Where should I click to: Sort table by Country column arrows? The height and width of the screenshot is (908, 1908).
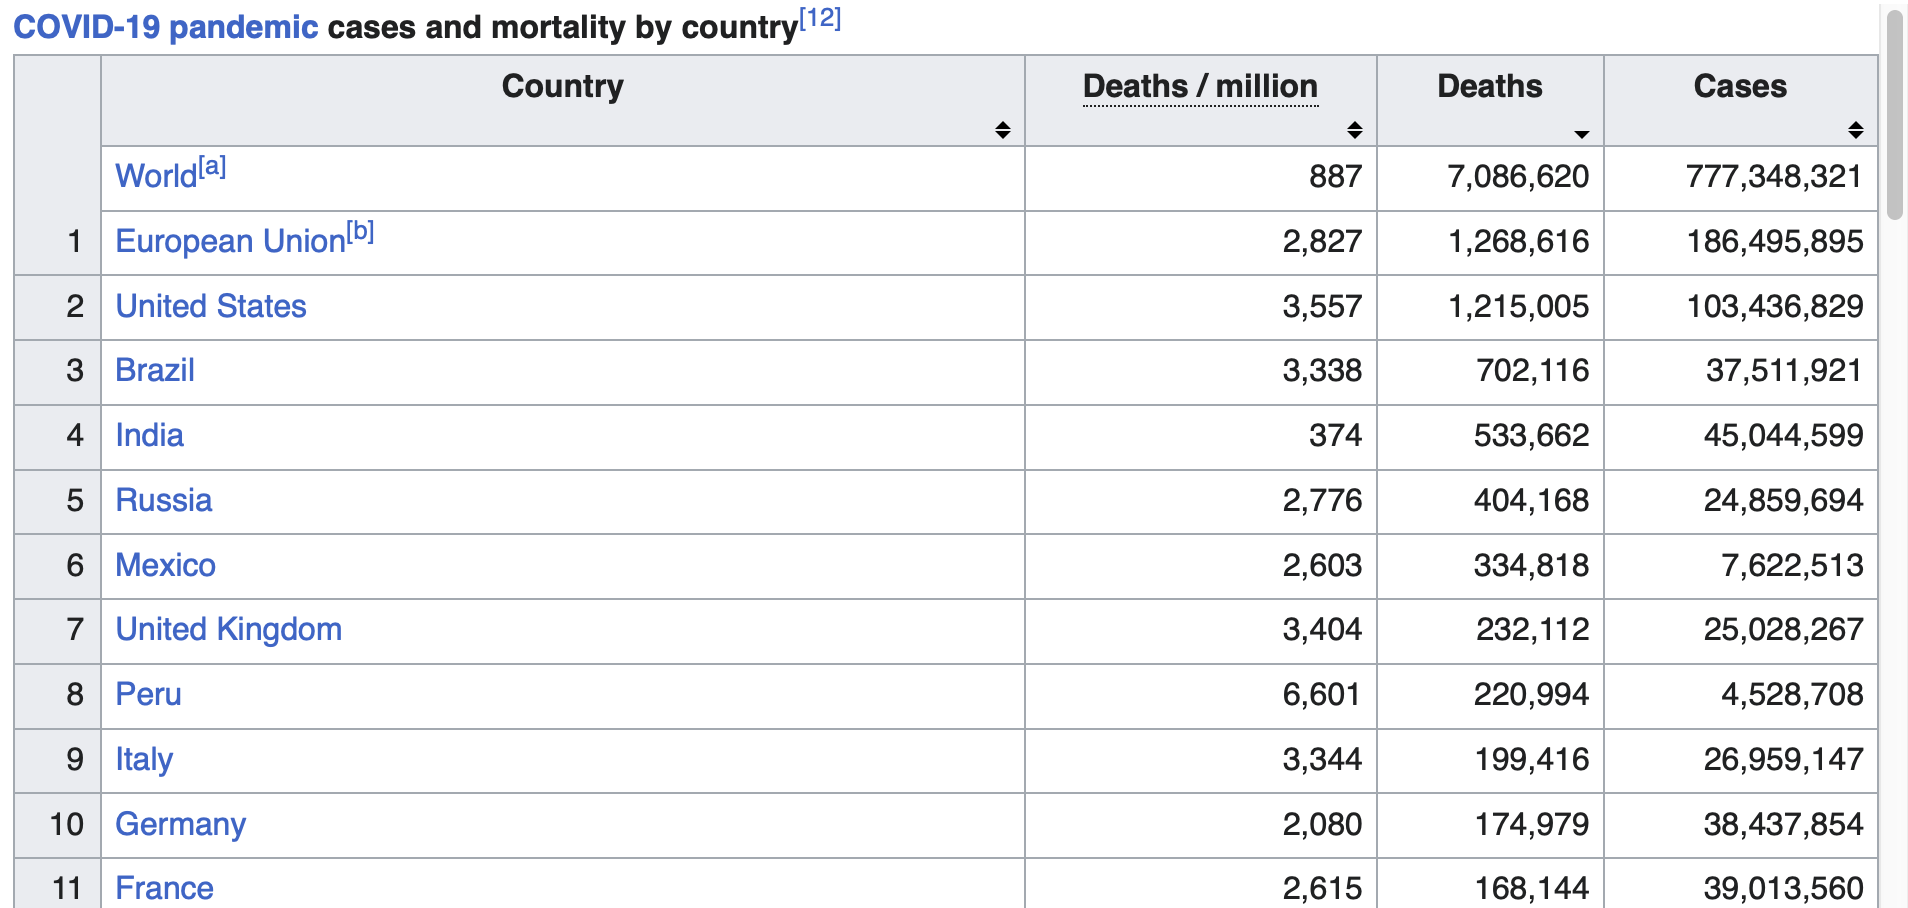[x=1002, y=130]
